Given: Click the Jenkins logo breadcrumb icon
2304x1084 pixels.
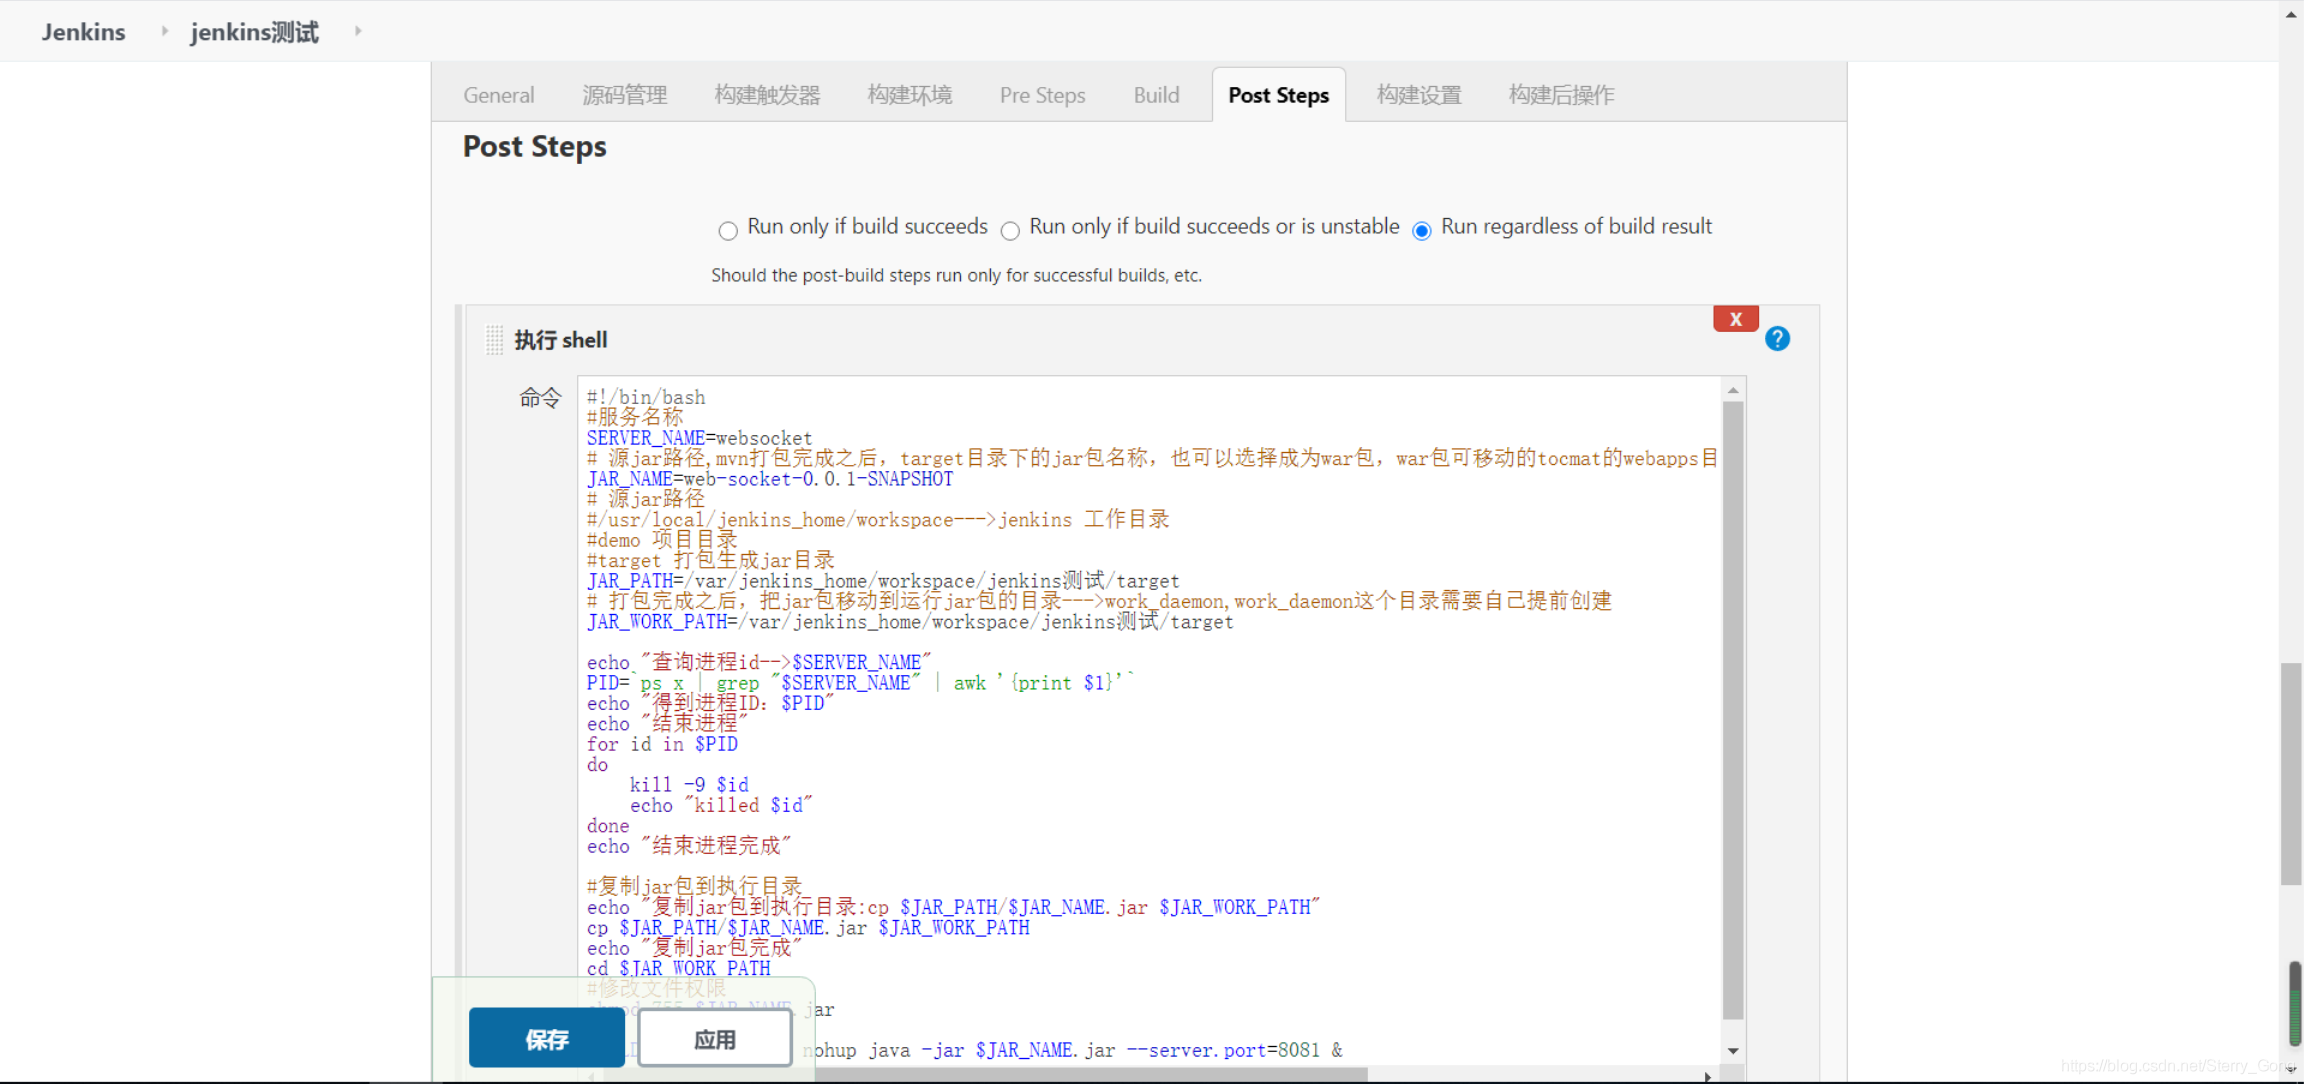Looking at the screenshot, I should coord(84,31).
